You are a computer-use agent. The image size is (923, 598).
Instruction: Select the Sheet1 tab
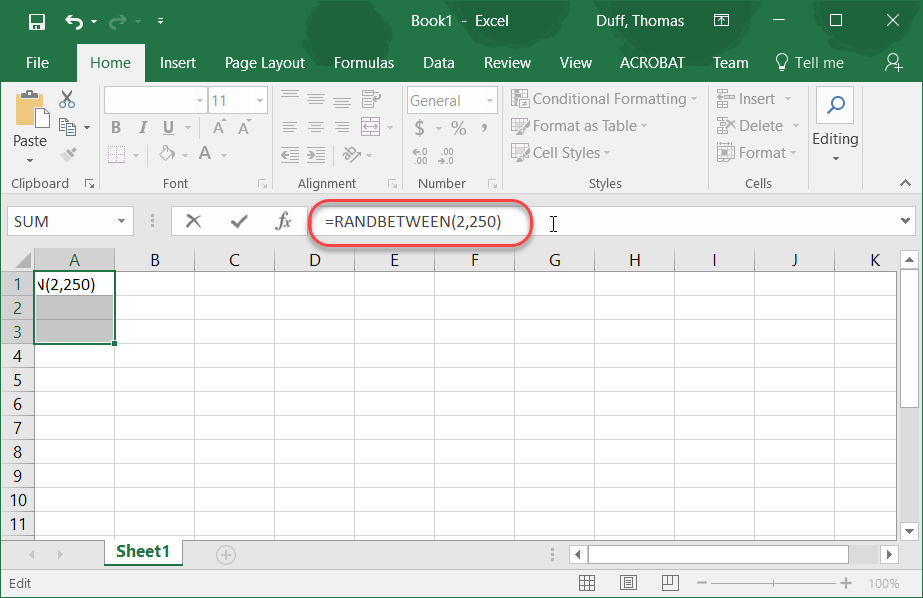(x=143, y=551)
